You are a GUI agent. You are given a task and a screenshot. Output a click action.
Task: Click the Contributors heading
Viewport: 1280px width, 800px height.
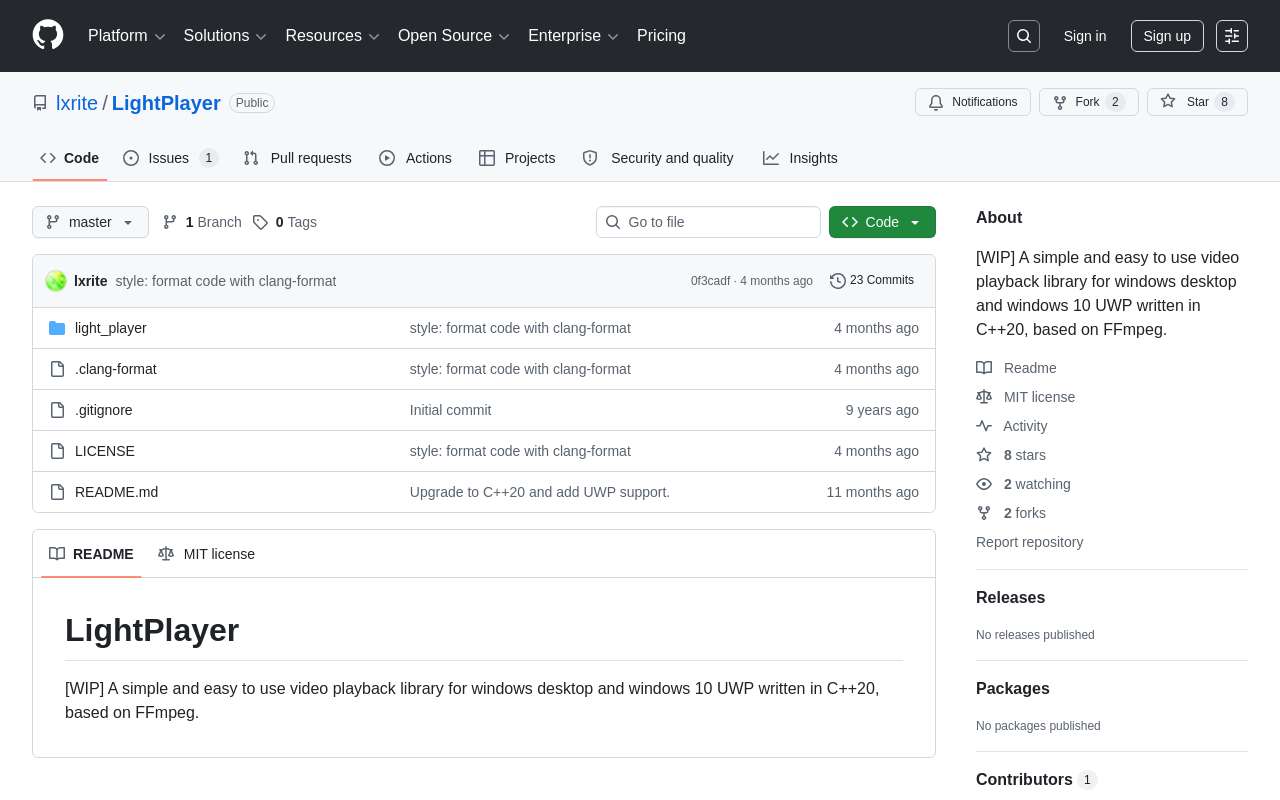(x=1024, y=780)
